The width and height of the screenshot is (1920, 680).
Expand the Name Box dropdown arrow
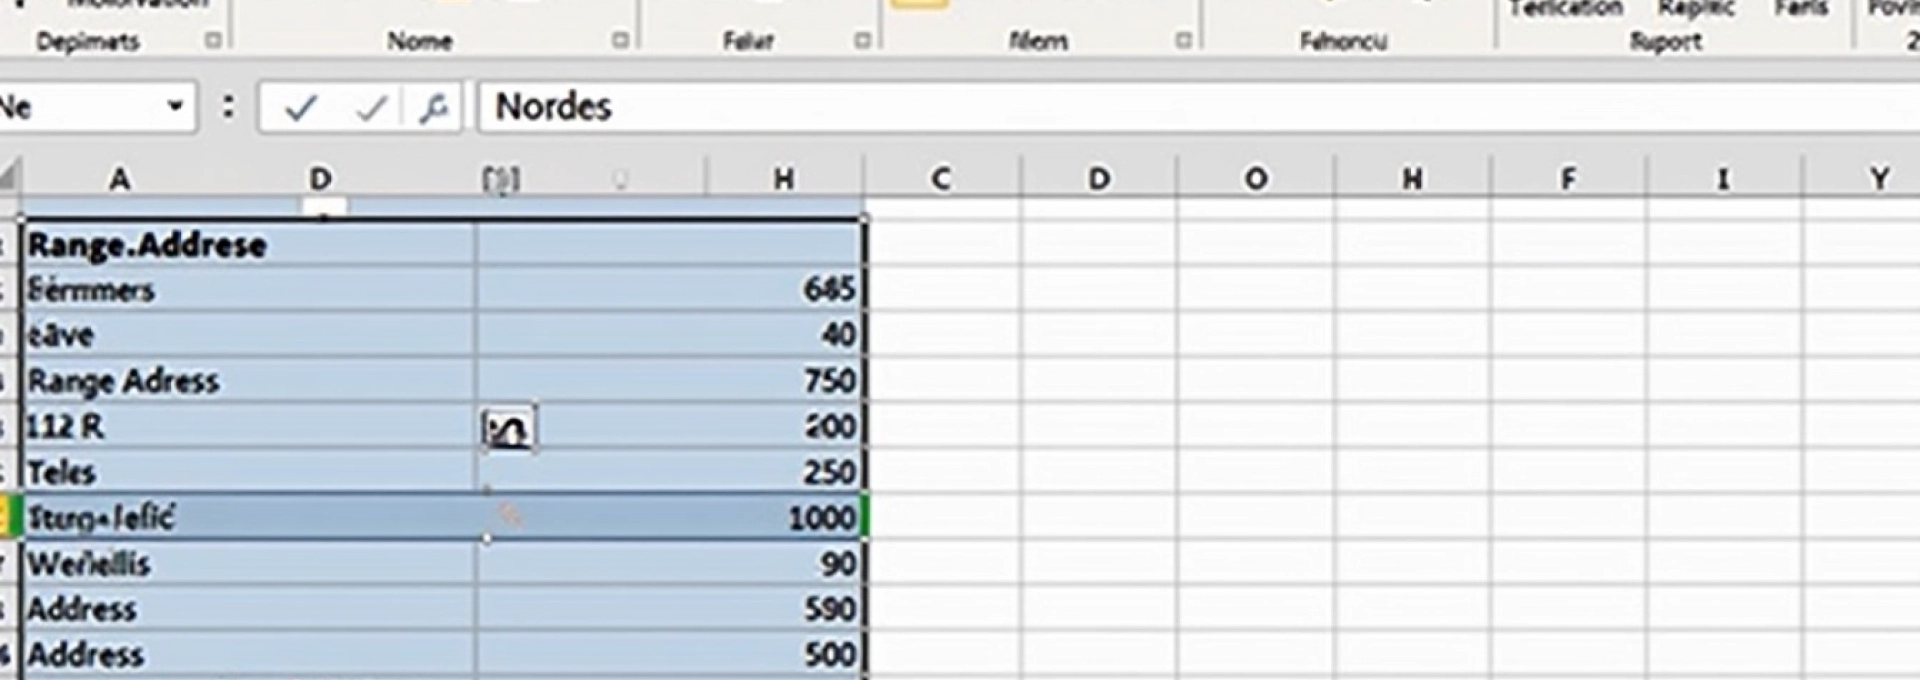click(175, 106)
